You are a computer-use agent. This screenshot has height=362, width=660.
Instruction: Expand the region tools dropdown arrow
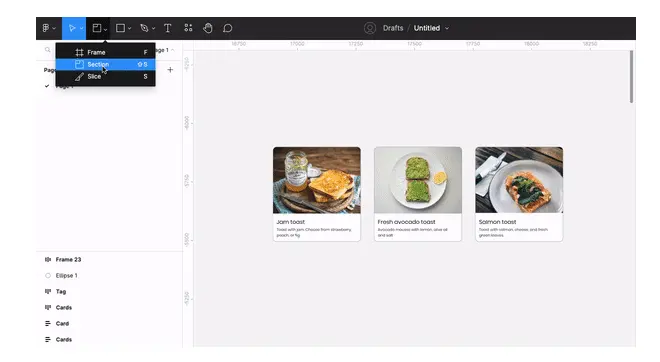pos(105,29)
